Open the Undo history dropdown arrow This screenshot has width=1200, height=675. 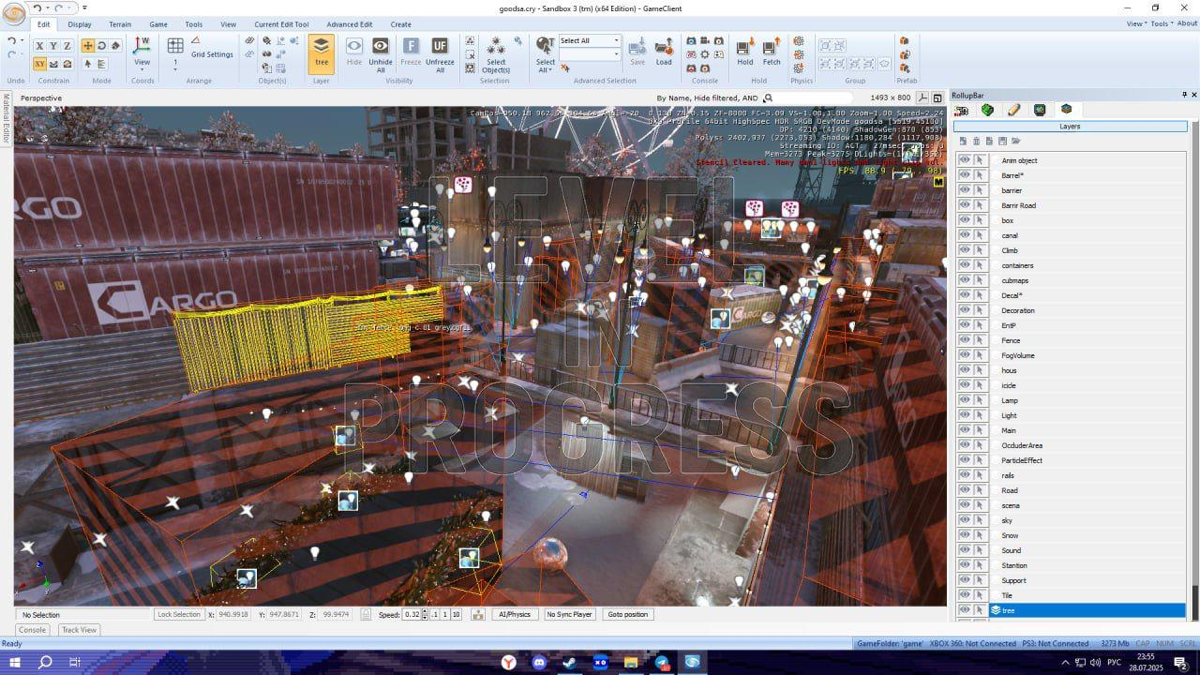(22, 41)
